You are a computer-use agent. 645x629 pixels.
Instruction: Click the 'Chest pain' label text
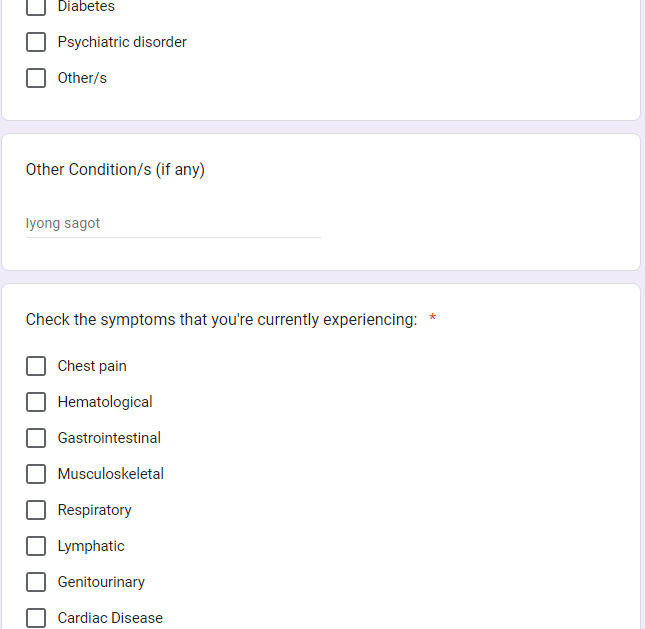92,366
